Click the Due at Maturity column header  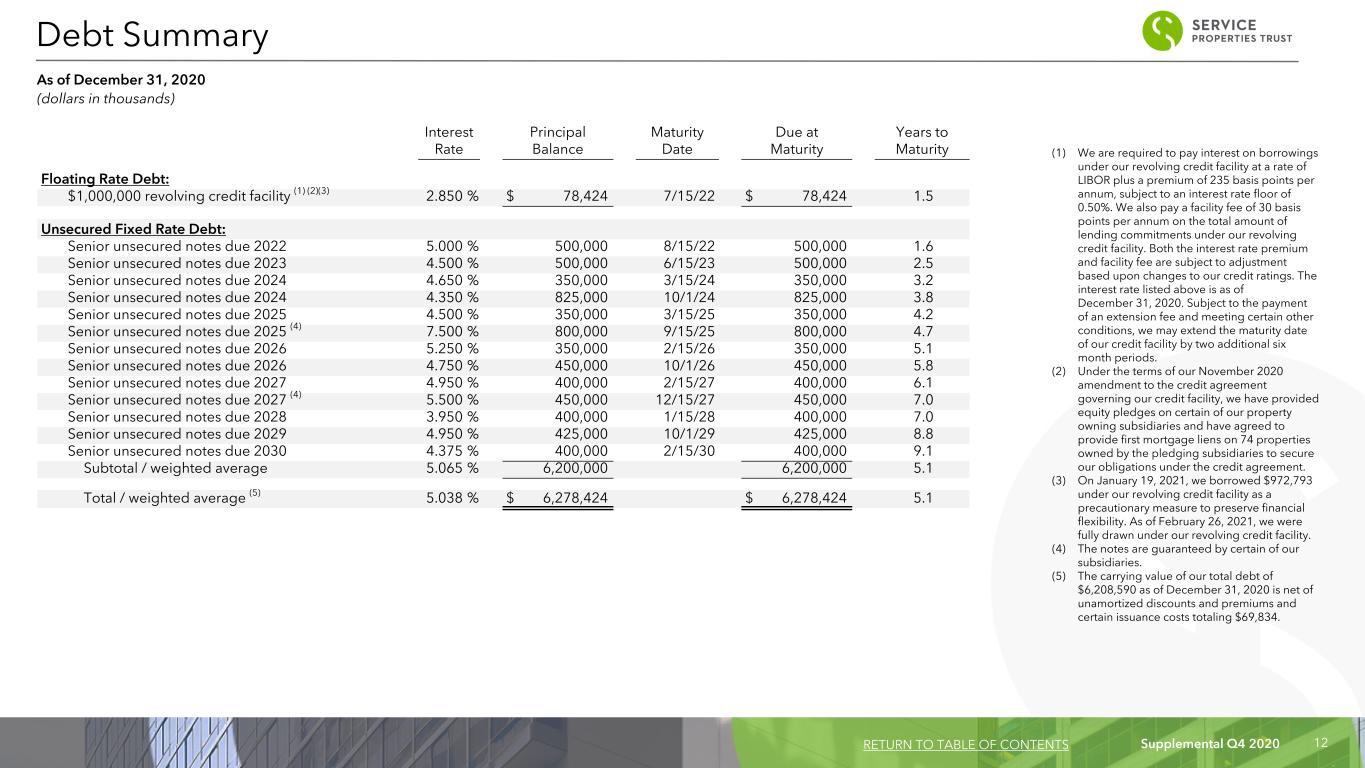coord(797,141)
